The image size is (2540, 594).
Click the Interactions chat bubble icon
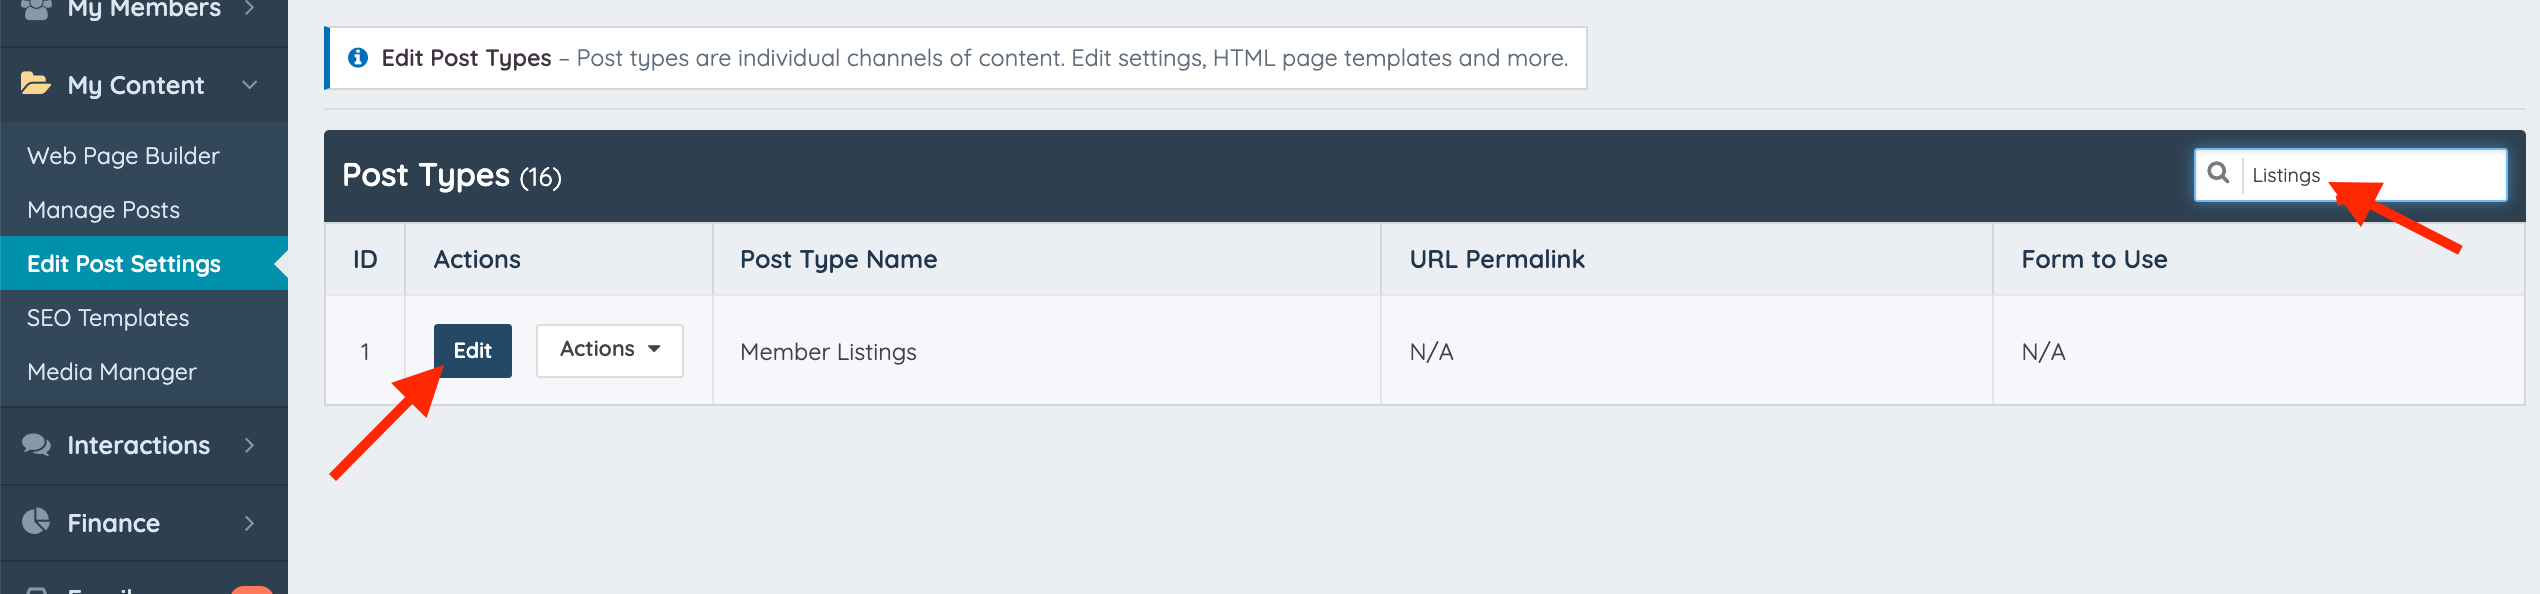click(37, 445)
